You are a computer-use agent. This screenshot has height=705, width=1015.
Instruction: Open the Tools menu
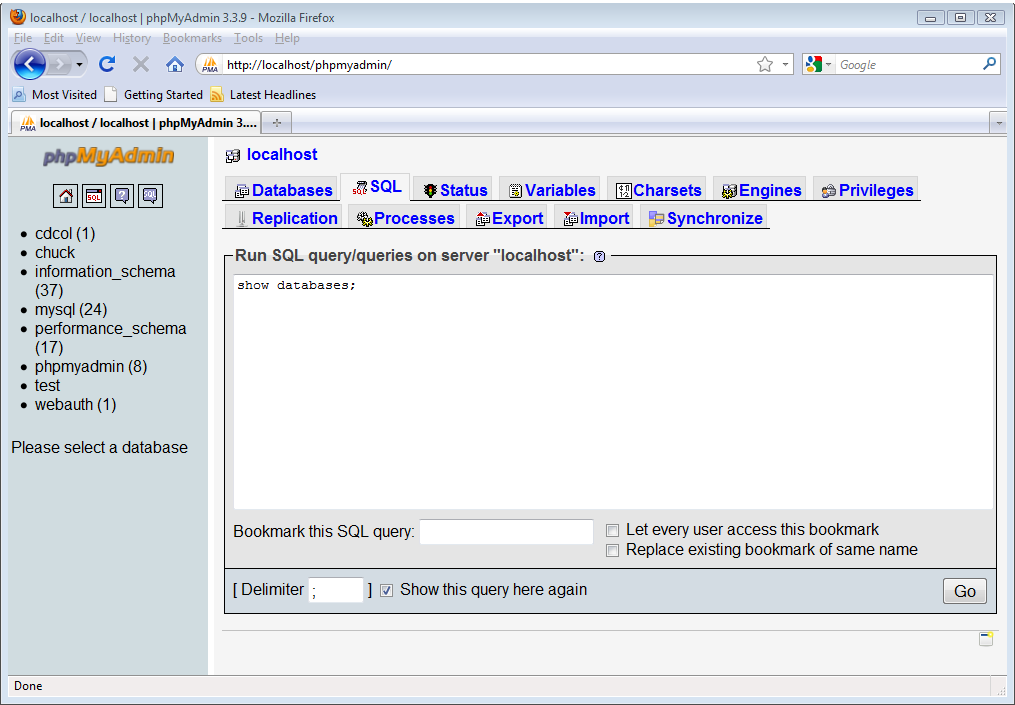pyautogui.click(x=248, y=38)
